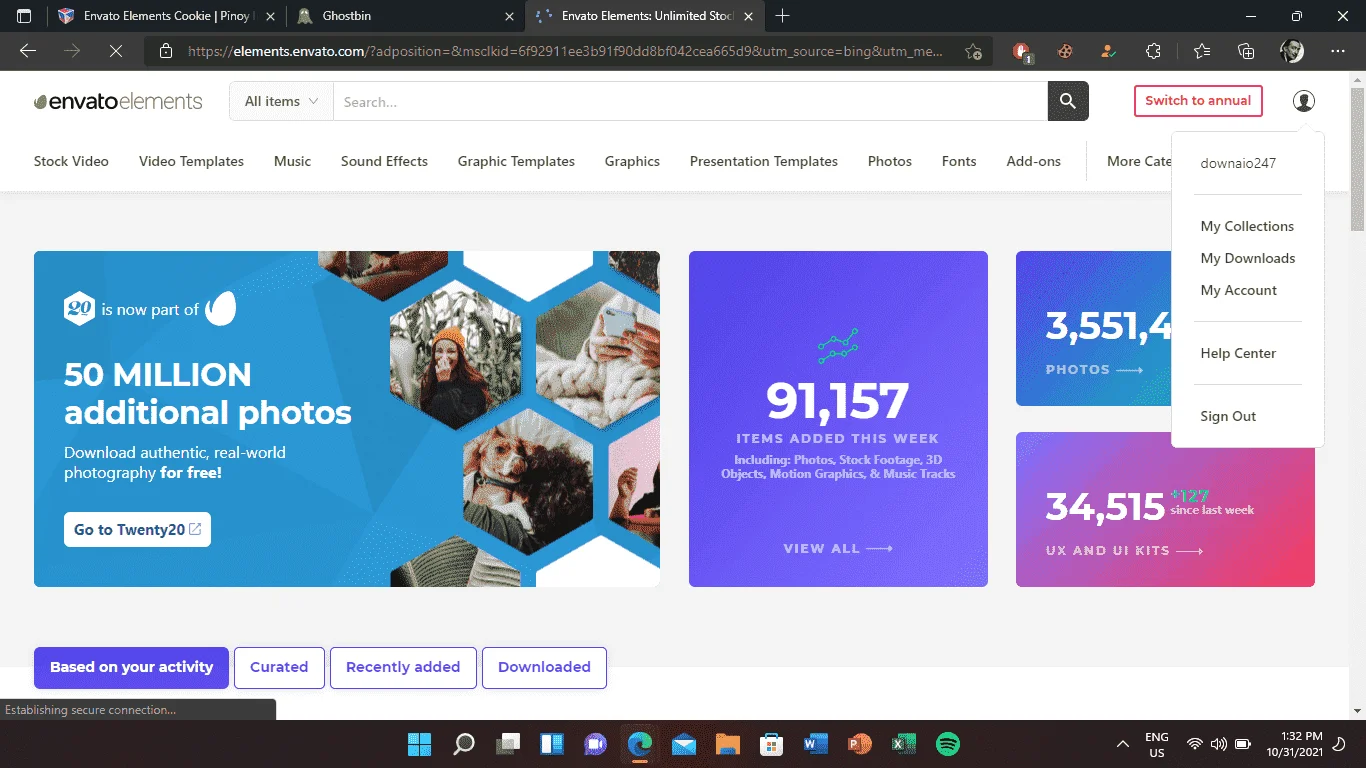Screen dimensions: 1366x768
Task: Select the Recently added tab
Action: 403,667
